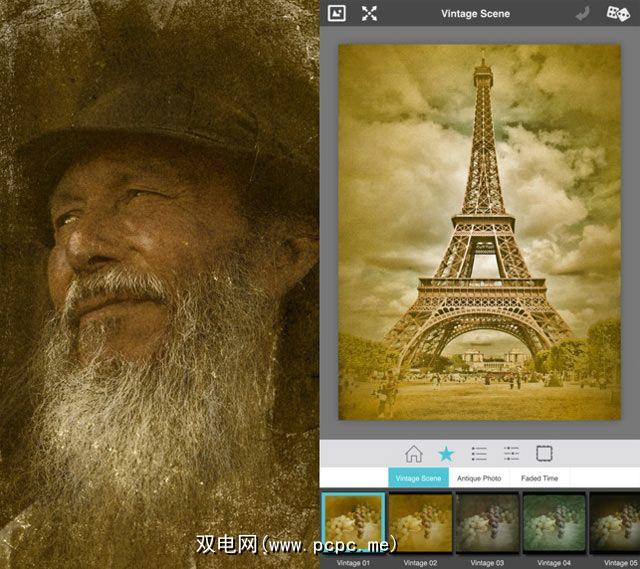Tap the dice randomize icon
640x569 pixels.
point(618,13)
